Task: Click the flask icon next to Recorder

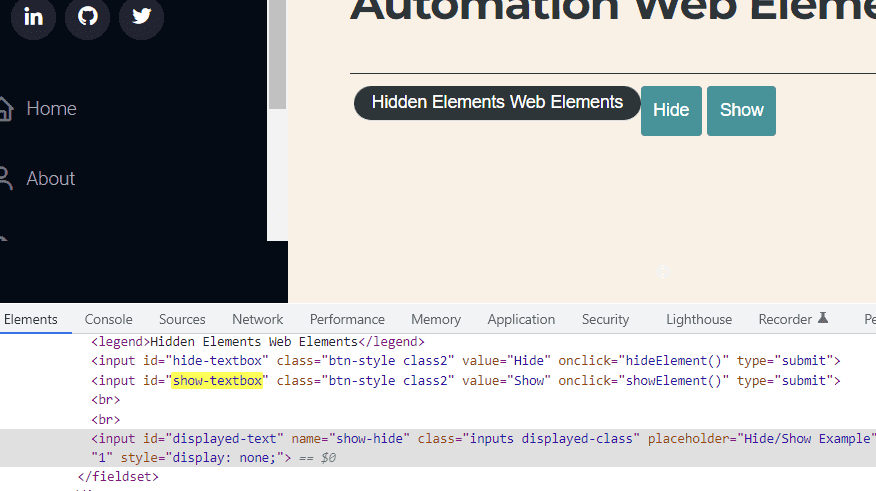Action: pos(823,319)
